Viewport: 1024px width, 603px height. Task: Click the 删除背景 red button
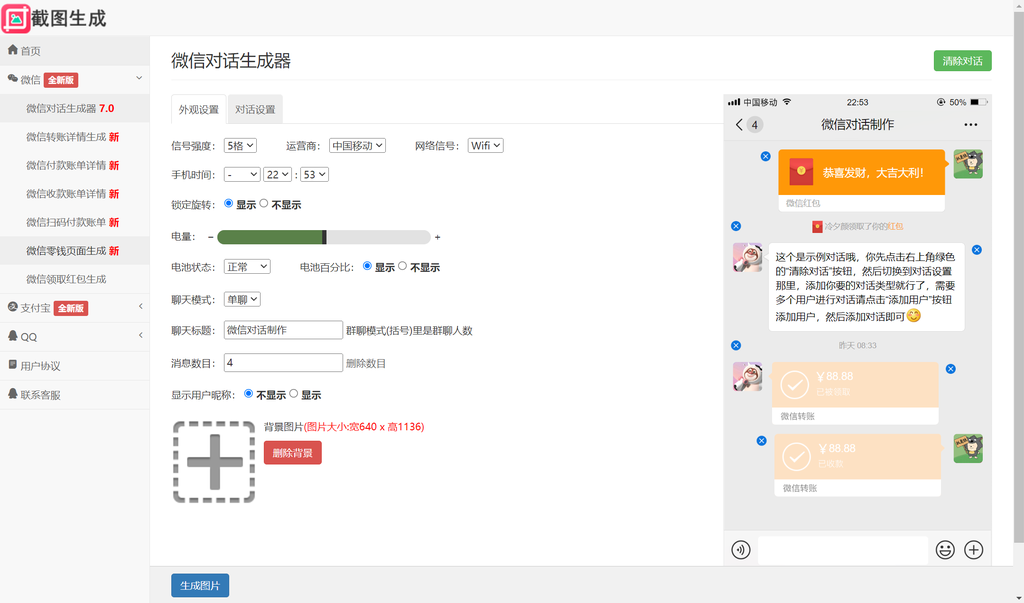(292, 452)
